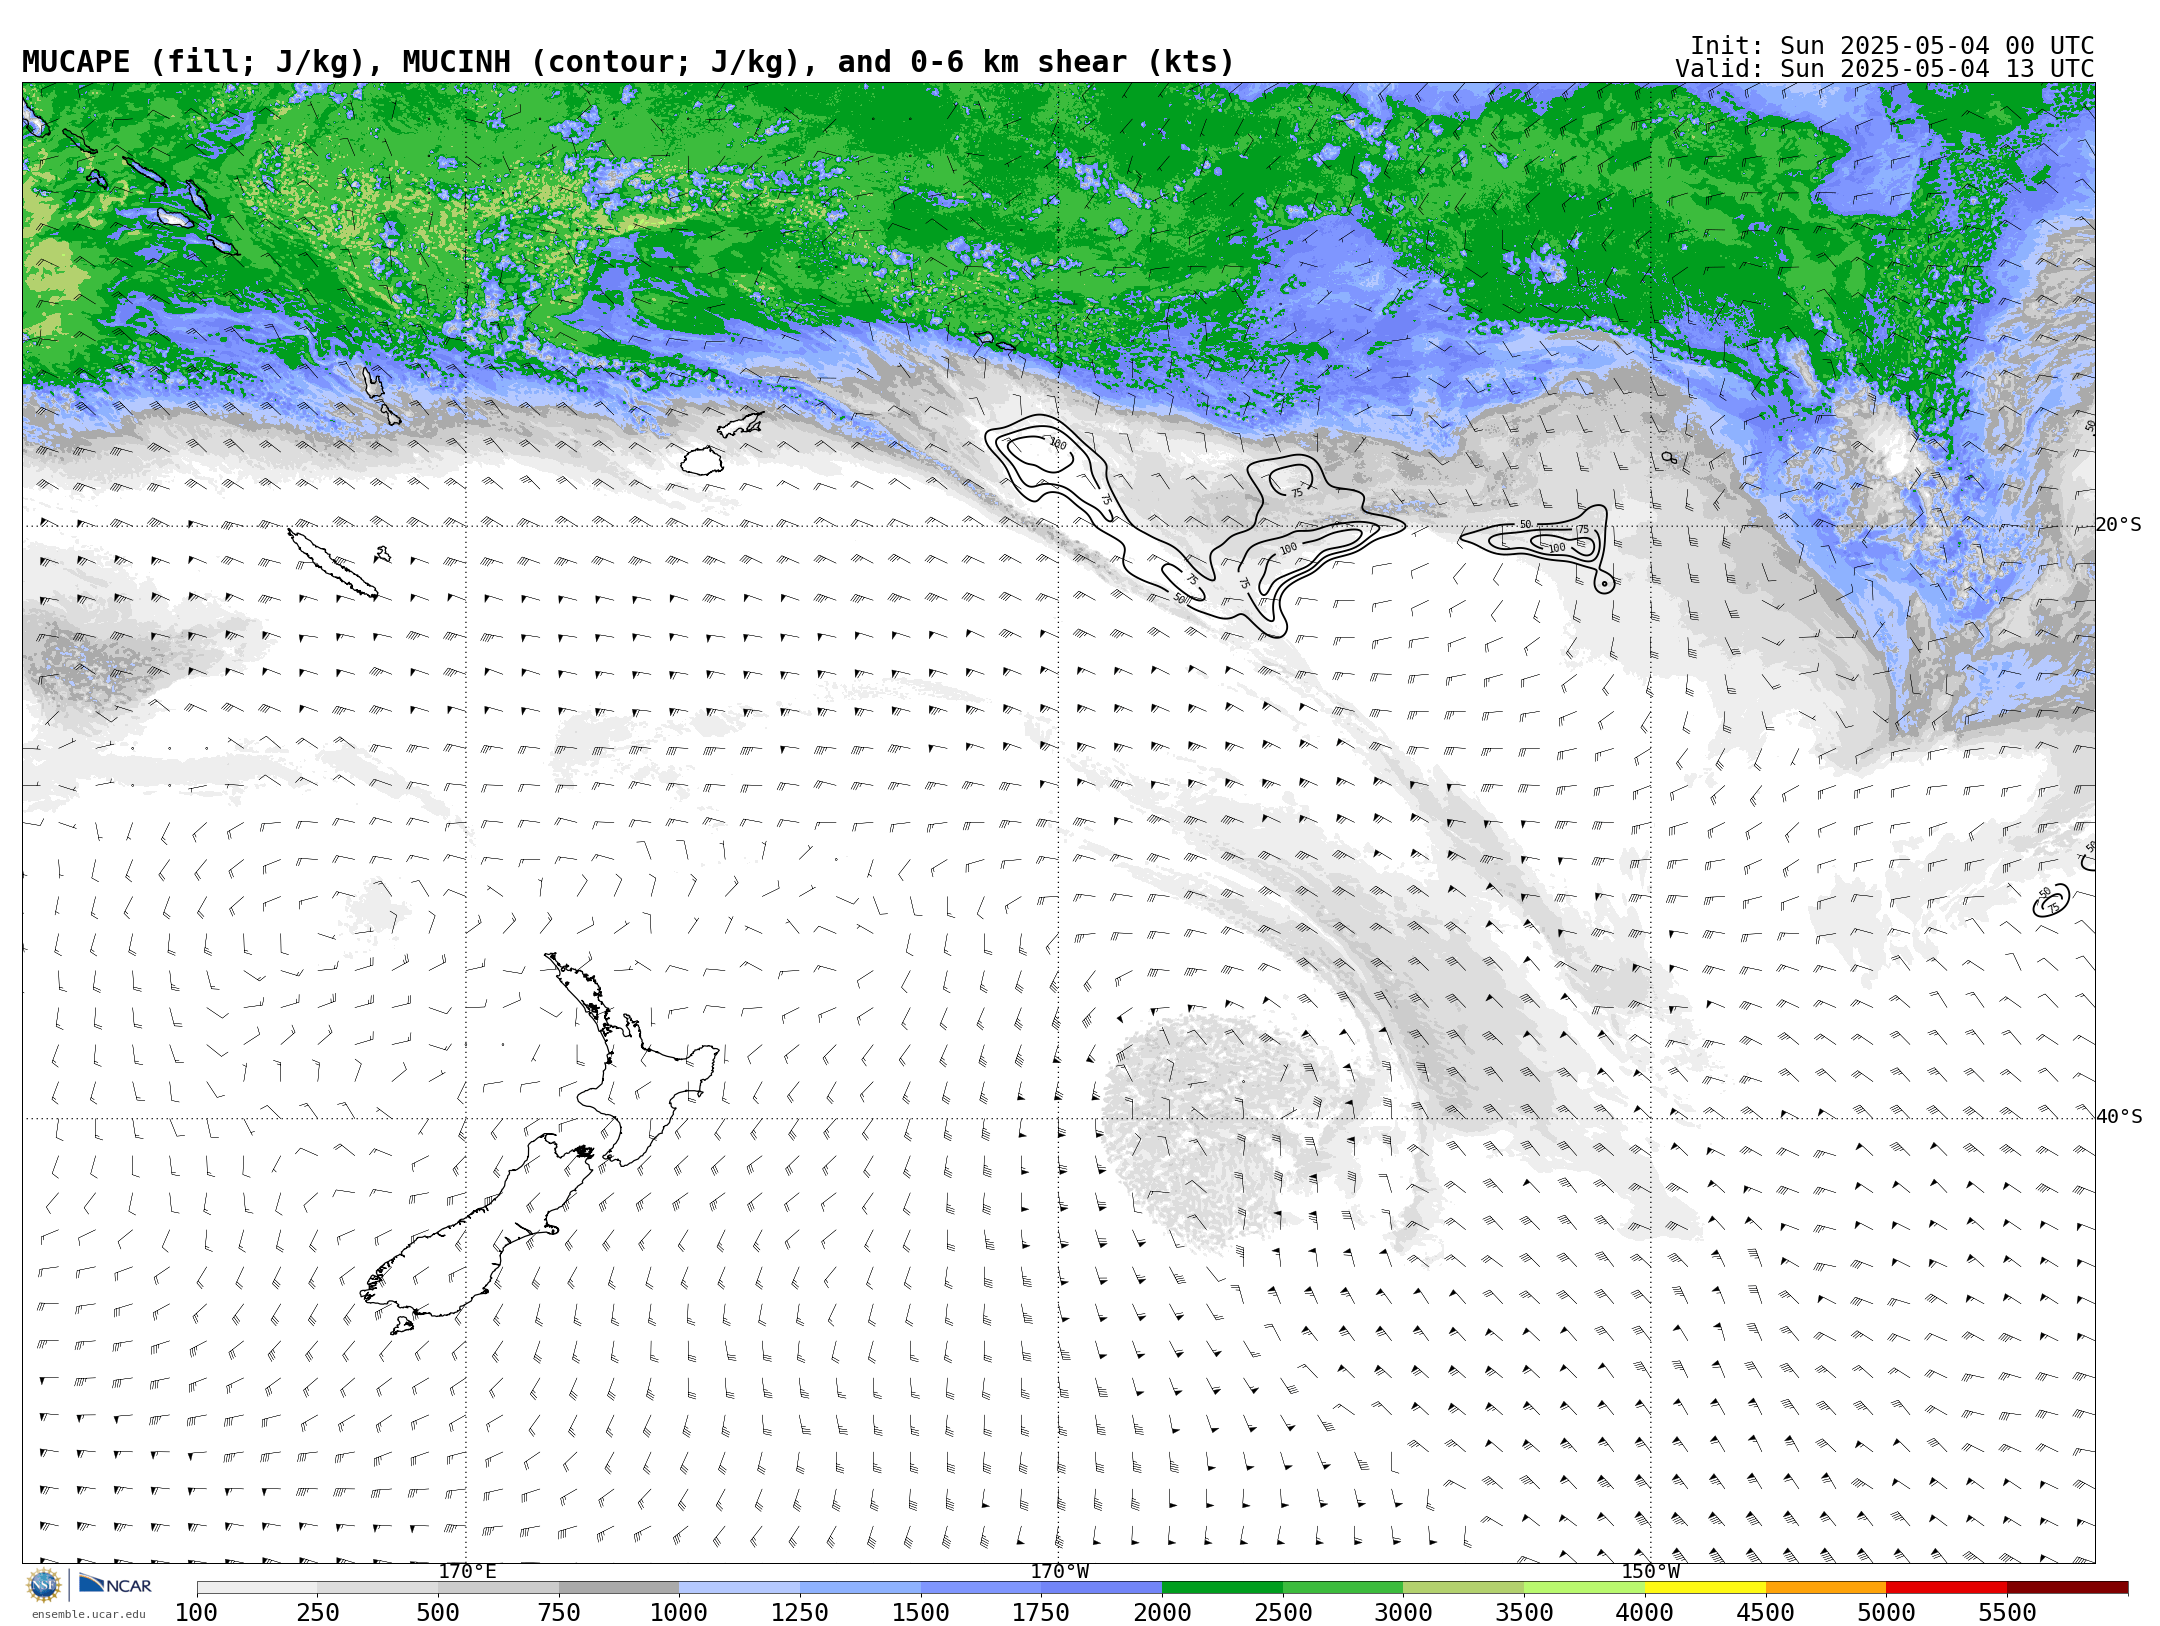Click the colorbar label 5500
Image resolution: width=2160 pixels, height=1626 pixels.
pyautogui.click(x=2007, y=1613)
